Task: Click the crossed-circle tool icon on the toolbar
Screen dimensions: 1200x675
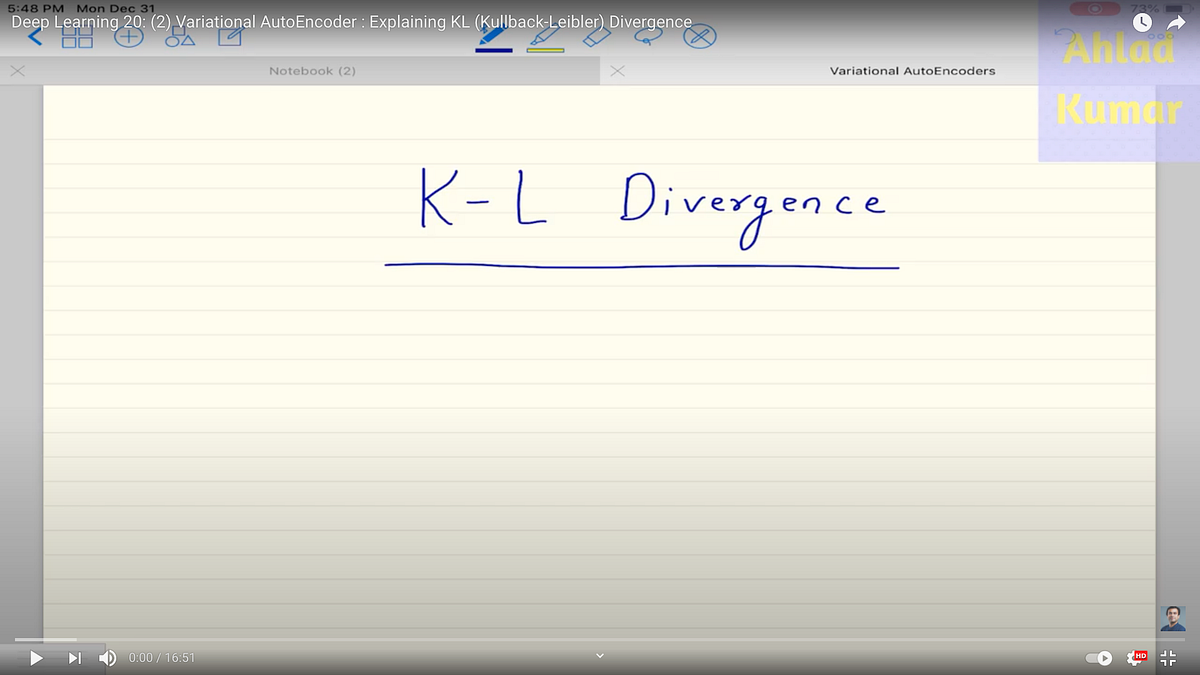Action: 700,36
